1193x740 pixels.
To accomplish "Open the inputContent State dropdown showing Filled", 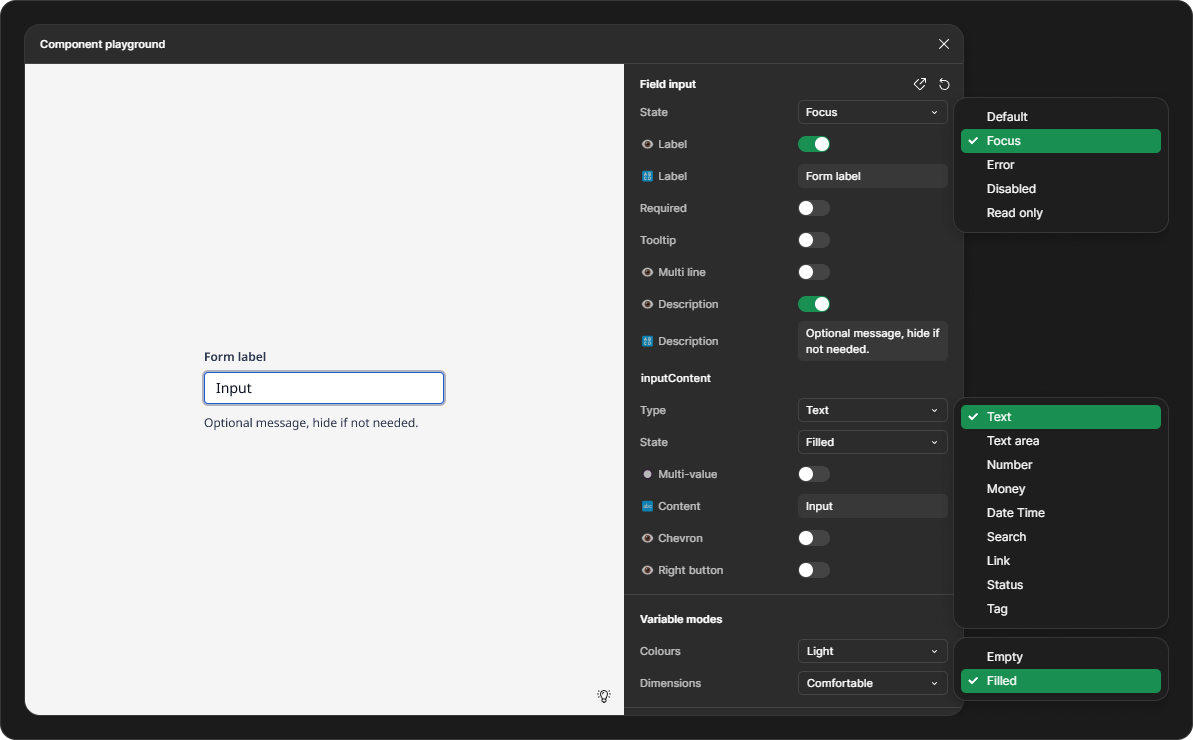I will (x=872, y=443).
